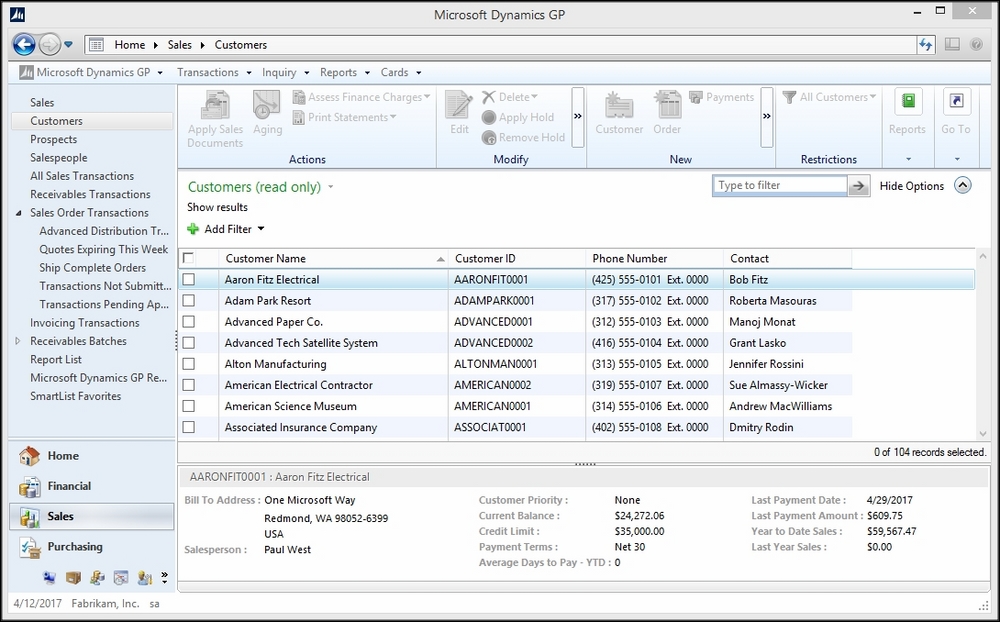1000x622 pixels.
Task: Click the New Customer ribbon icon
Action: (619, 105)
